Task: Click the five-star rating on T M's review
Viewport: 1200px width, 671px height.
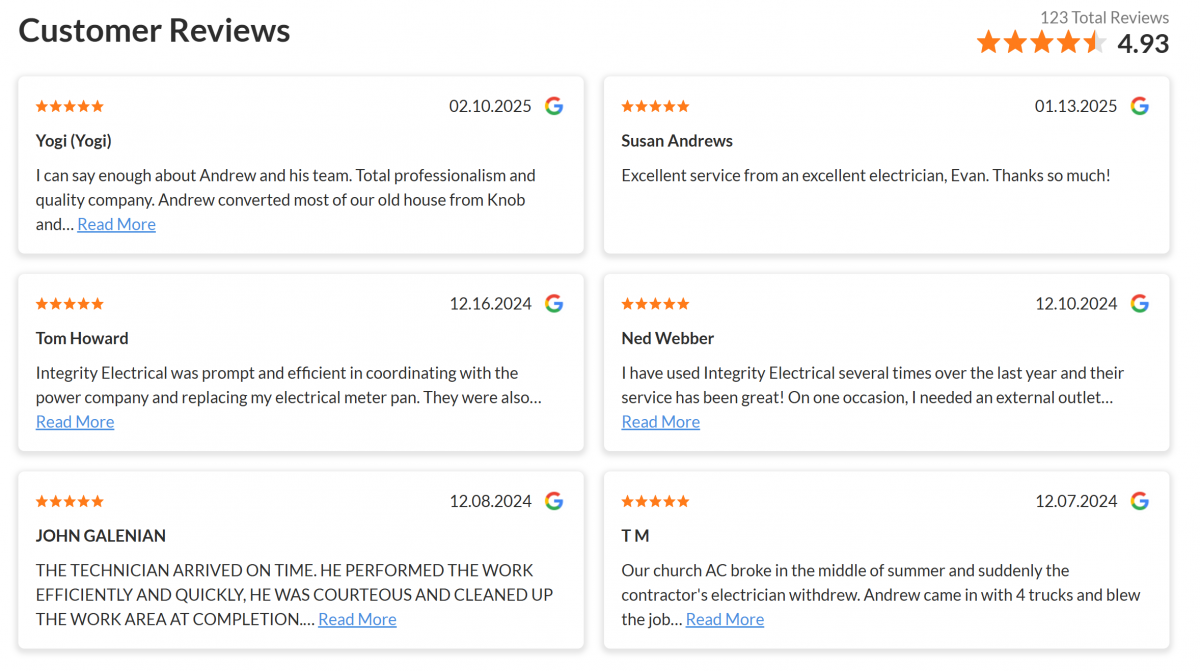Action: (x=655, y=501)
